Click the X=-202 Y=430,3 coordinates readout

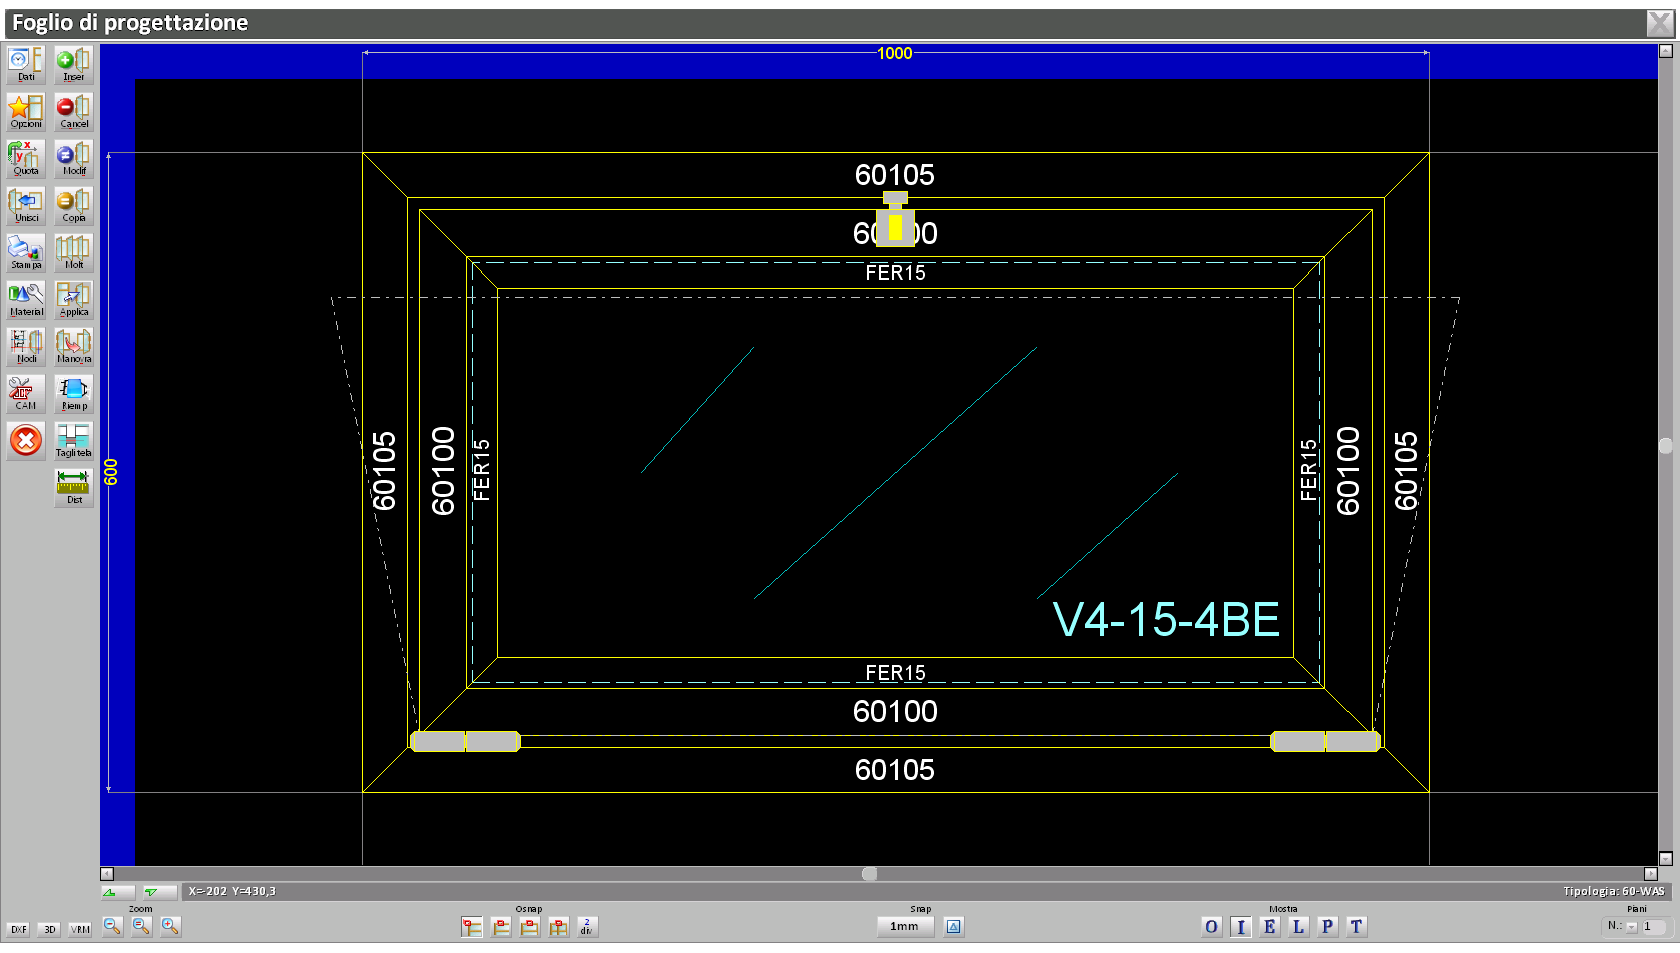coord(232,892)
